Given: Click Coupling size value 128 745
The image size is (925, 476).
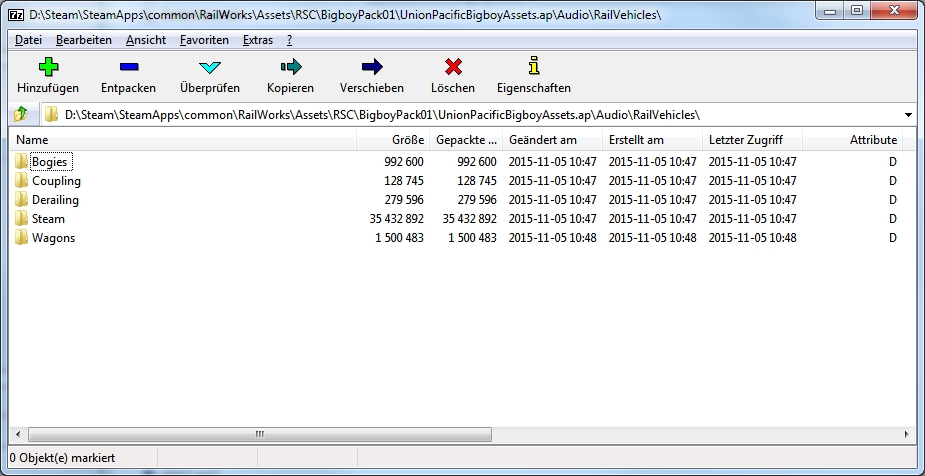Looking at the screenshot, I should click(404, 180).
